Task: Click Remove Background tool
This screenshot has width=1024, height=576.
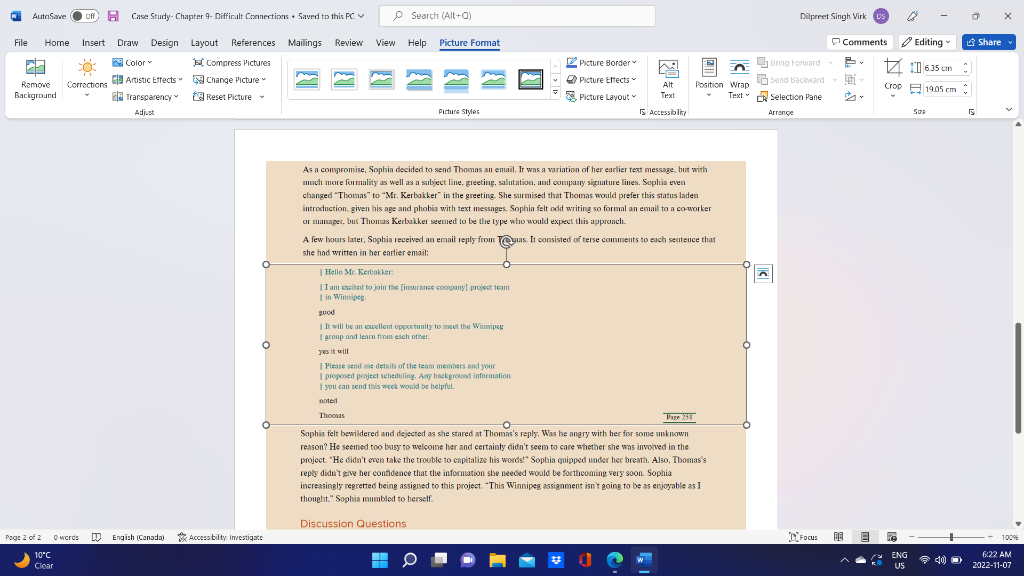Action: [35, 79]
